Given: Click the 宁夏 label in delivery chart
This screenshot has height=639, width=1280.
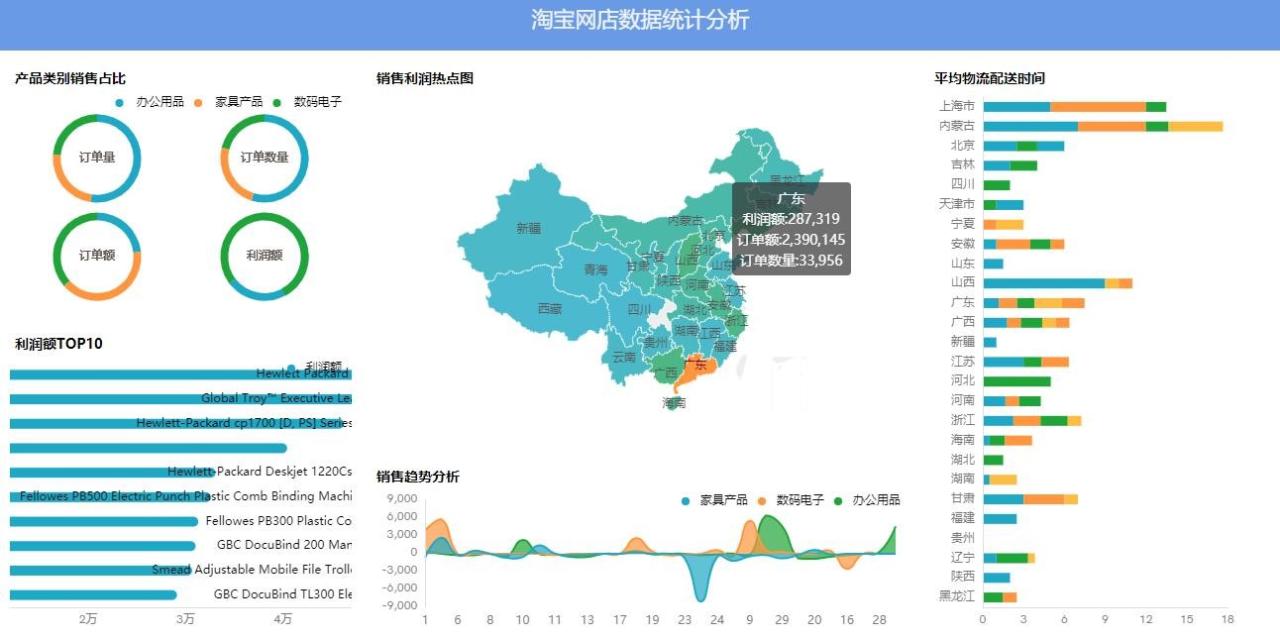Looking at the screenshot, I should click(x=963, y=224).
